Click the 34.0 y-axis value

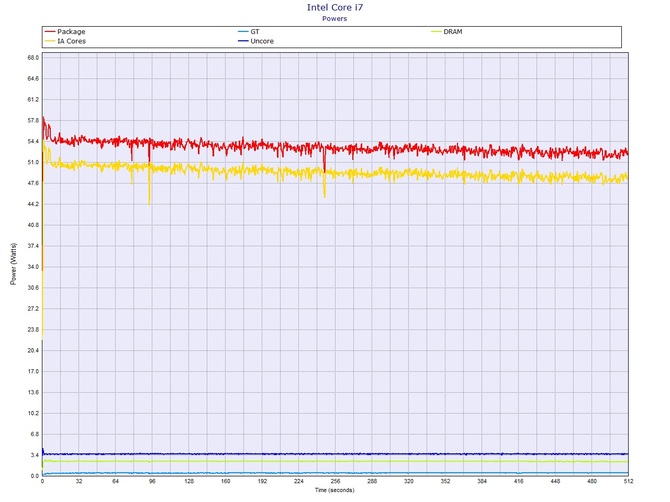33,267
